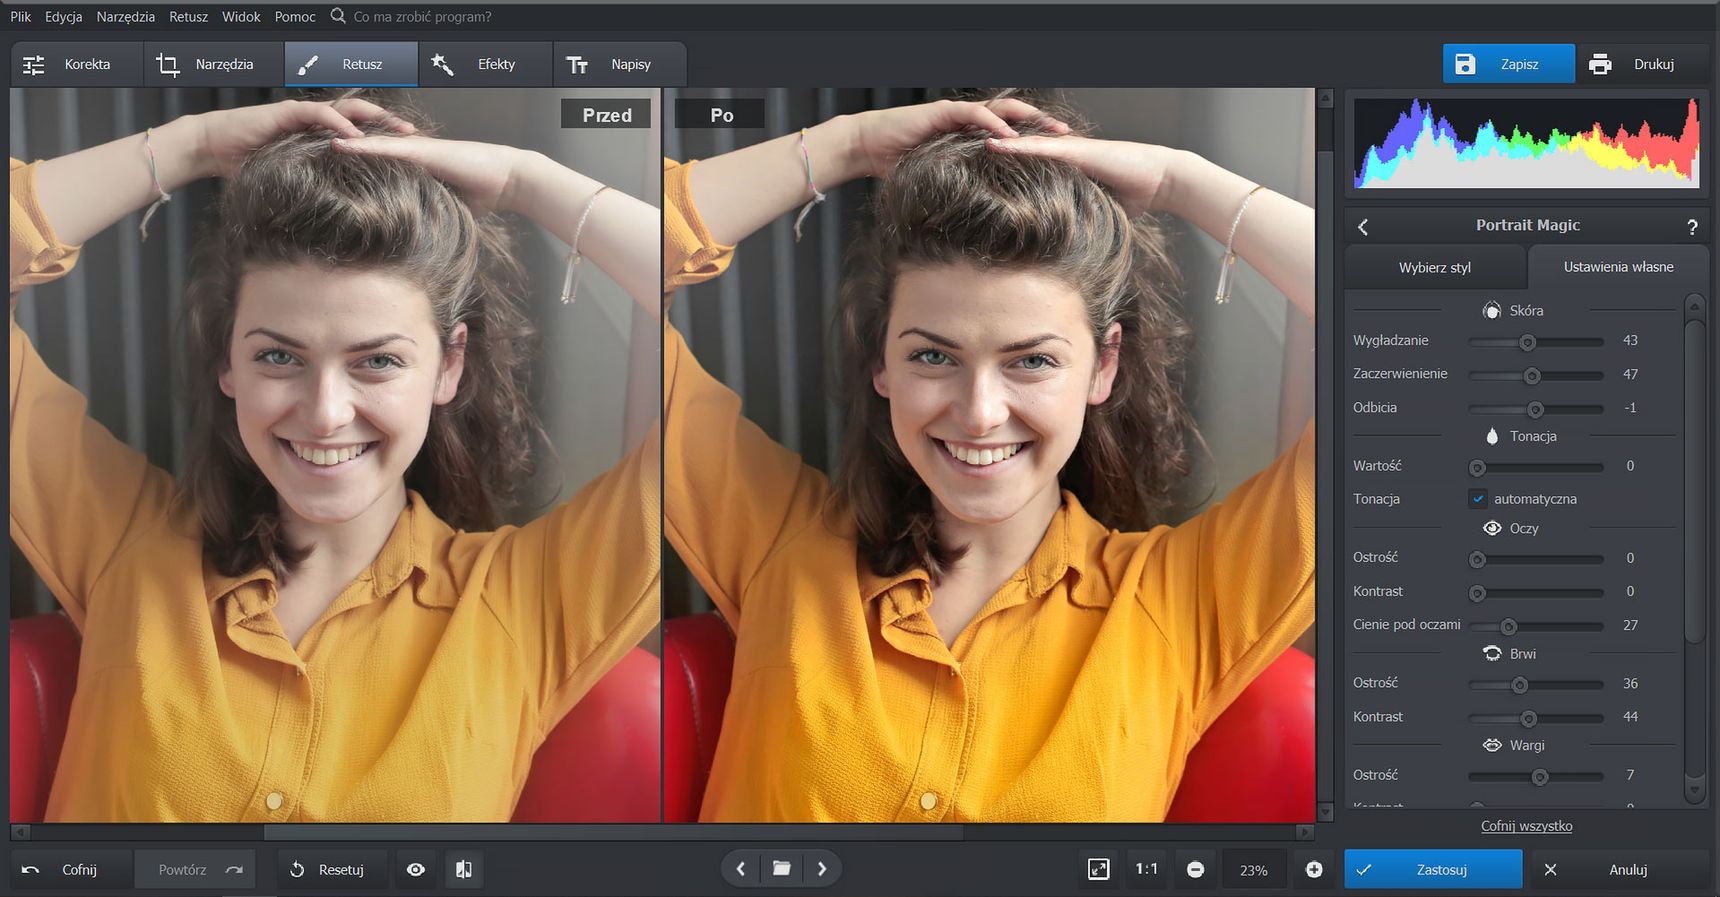The height and width of the screenshot is (897, 1720).
Task: Adjust the Odbicia slider
Action: pos(1536,409)
